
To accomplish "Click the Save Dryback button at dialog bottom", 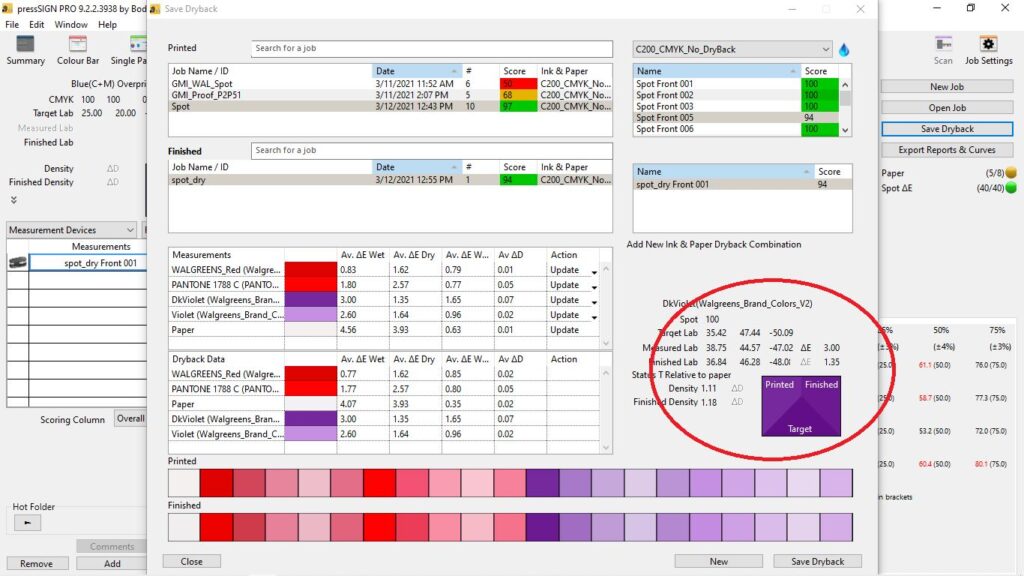I will (x=817, y=561).
